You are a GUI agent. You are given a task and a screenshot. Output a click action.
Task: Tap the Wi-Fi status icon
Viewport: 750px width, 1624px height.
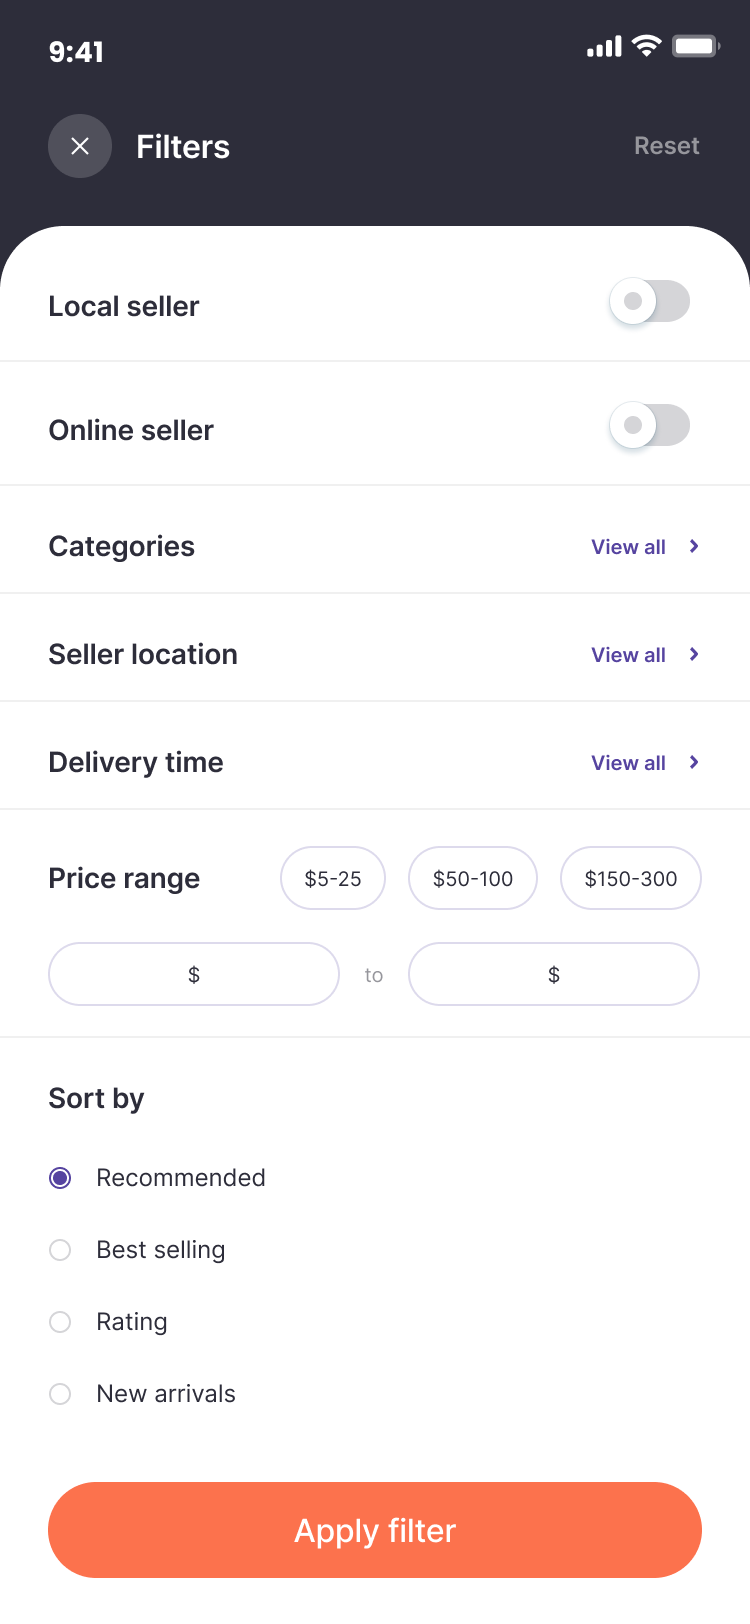647,46
